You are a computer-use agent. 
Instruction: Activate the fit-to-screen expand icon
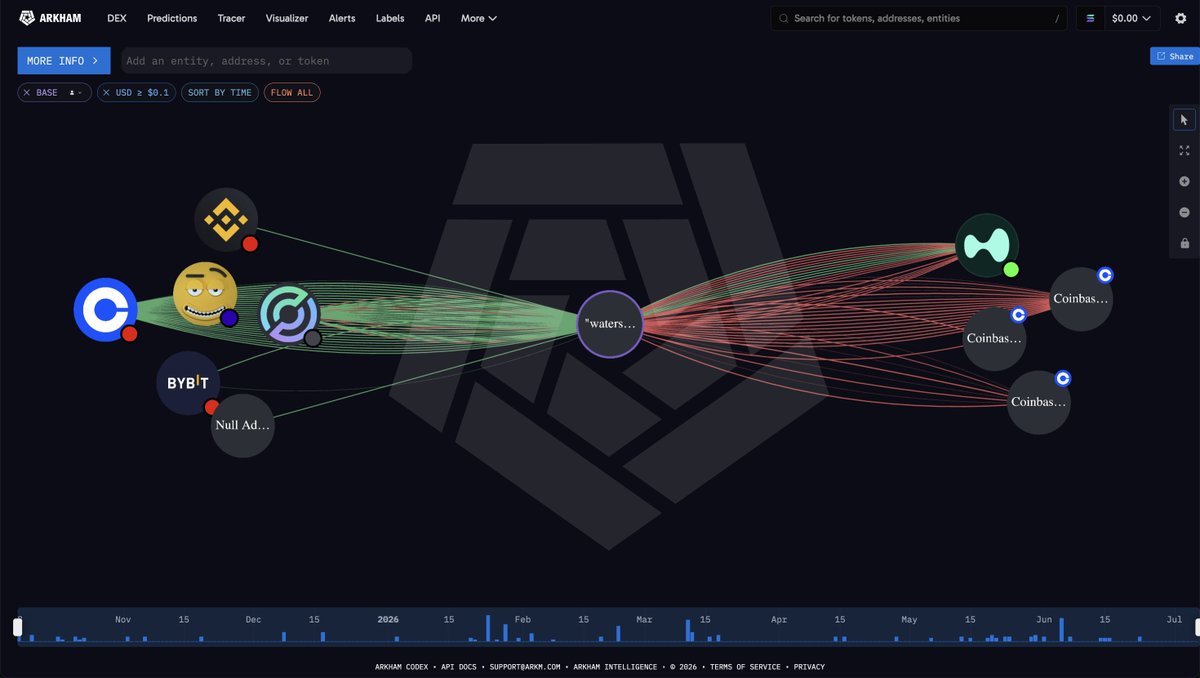coord(1184,151)
